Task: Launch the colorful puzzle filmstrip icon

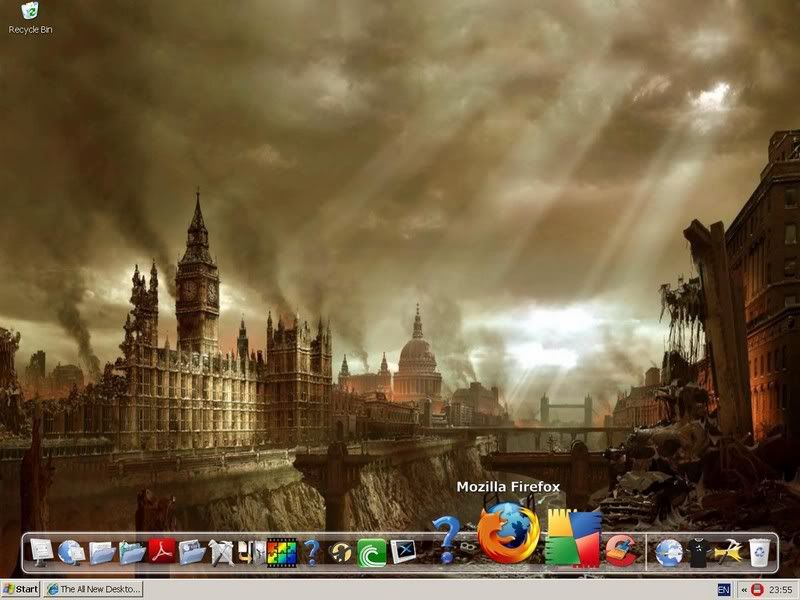Action: (x=282, y=553)
